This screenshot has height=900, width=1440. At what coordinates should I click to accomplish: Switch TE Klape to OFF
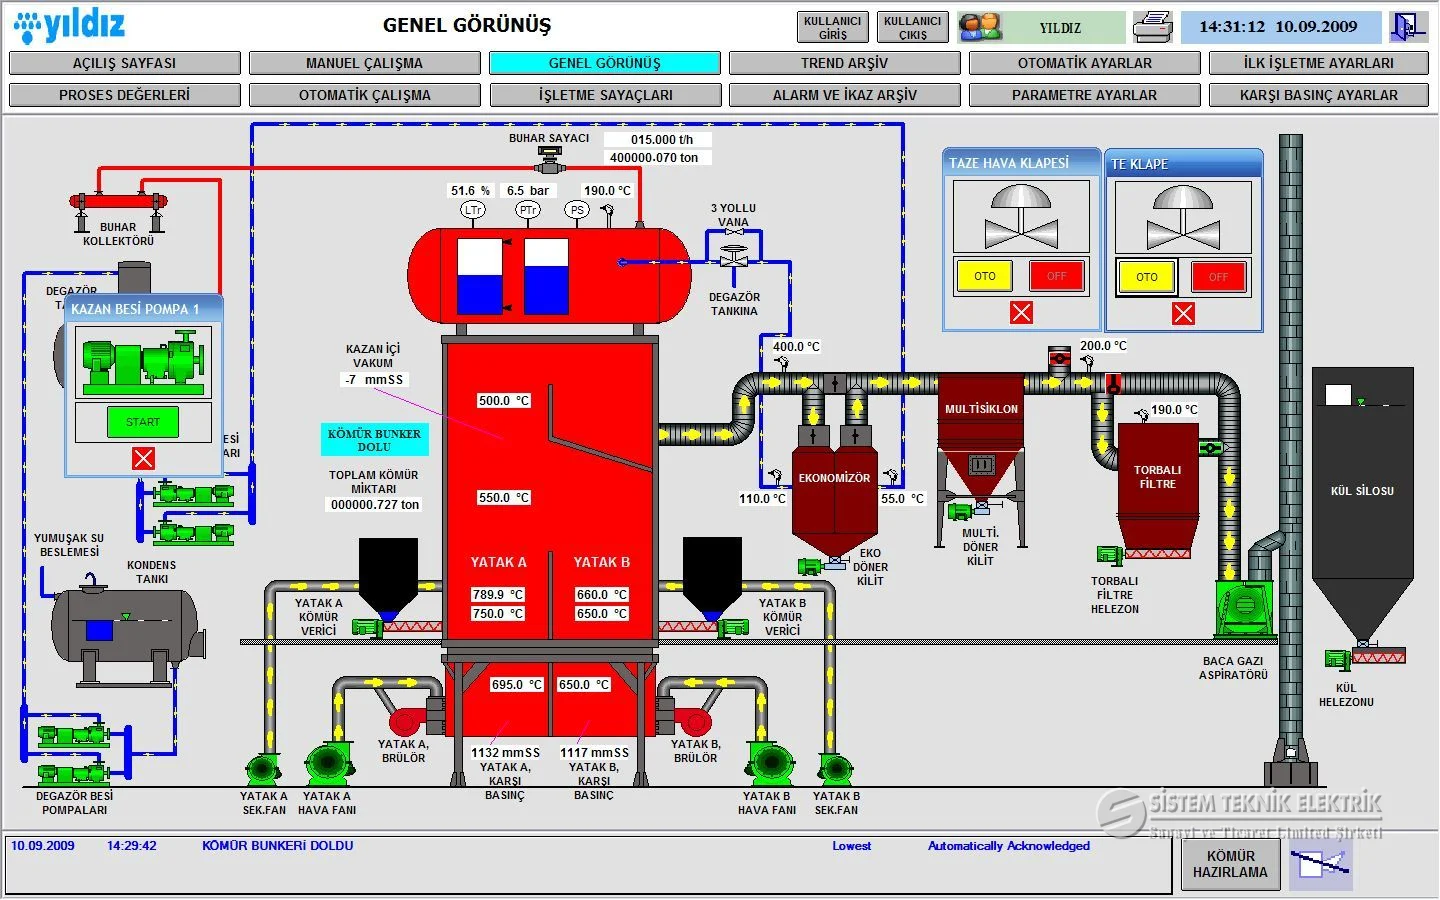[1218, 277]
